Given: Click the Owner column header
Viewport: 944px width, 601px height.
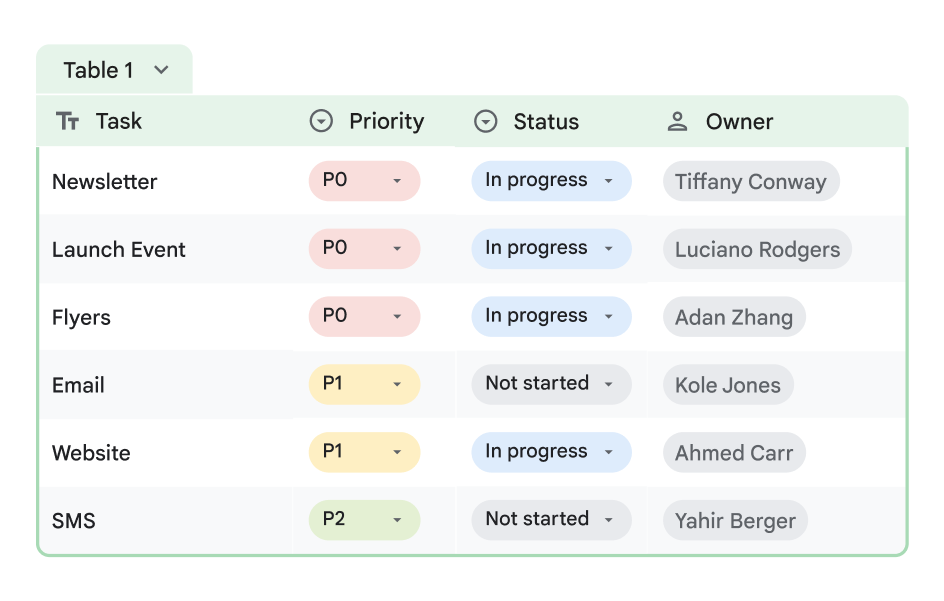Looking at the screenshot, I should click(x=739, y=122).
